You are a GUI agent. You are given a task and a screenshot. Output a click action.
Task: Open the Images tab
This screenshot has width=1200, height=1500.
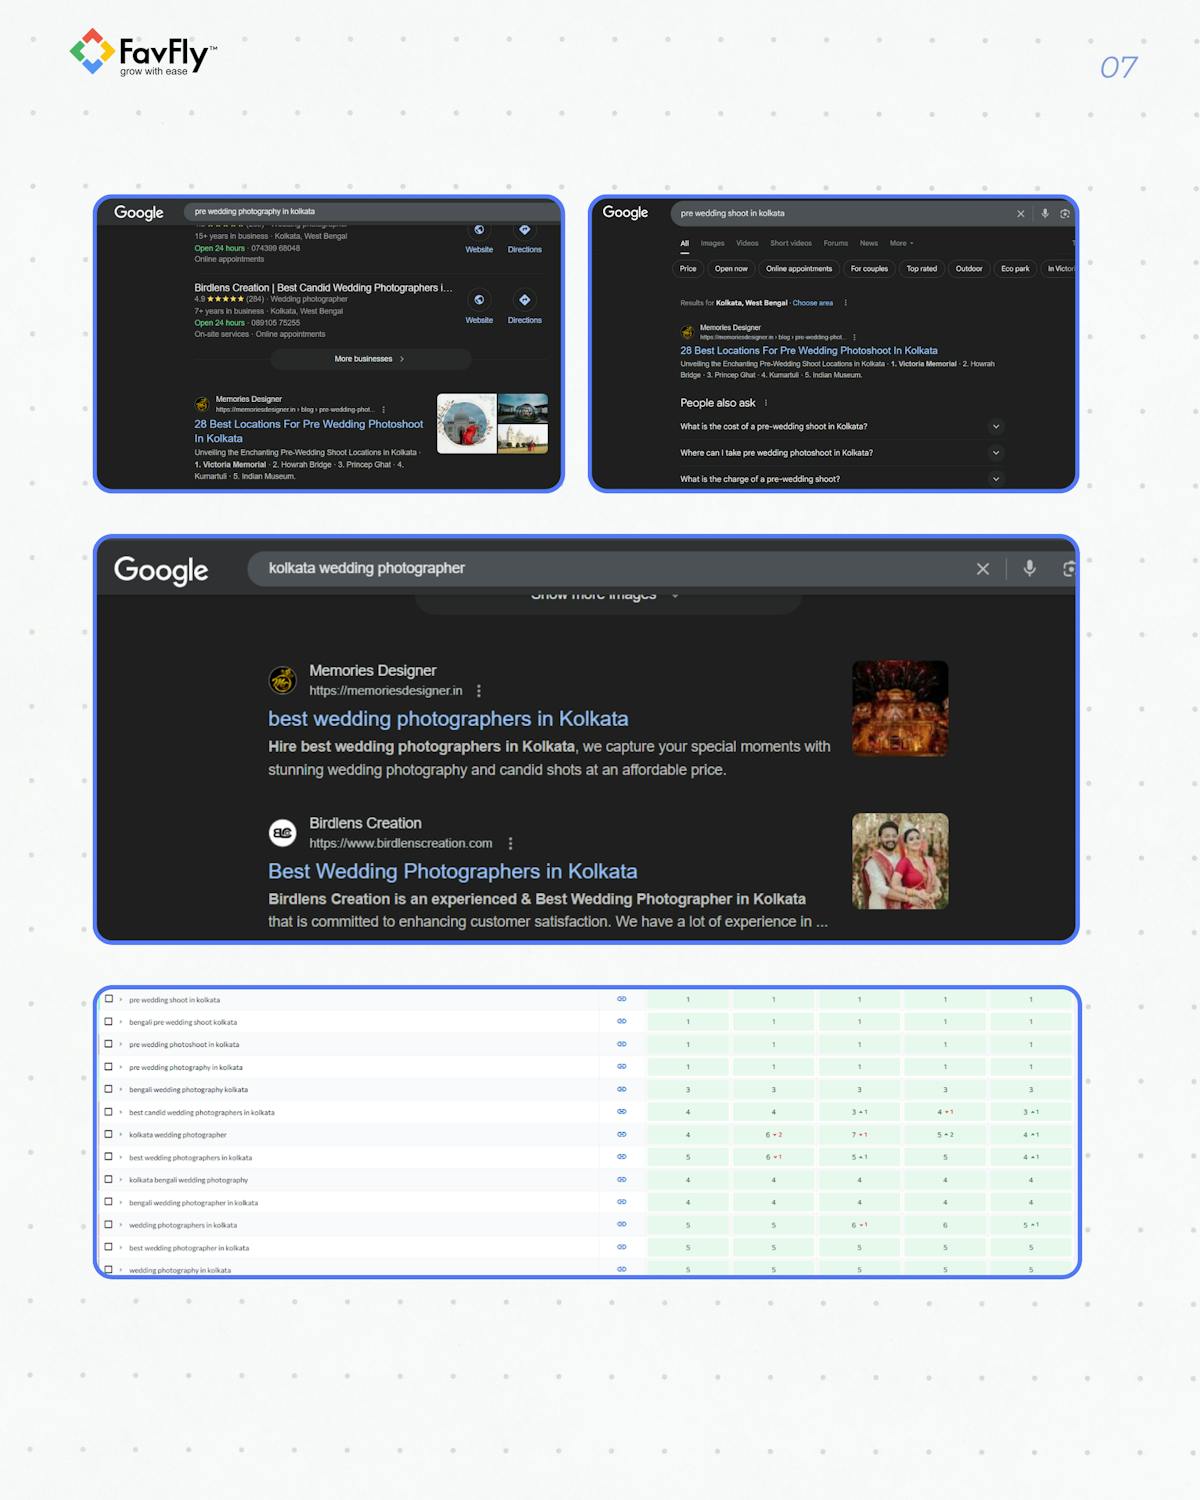click(712, 243)
